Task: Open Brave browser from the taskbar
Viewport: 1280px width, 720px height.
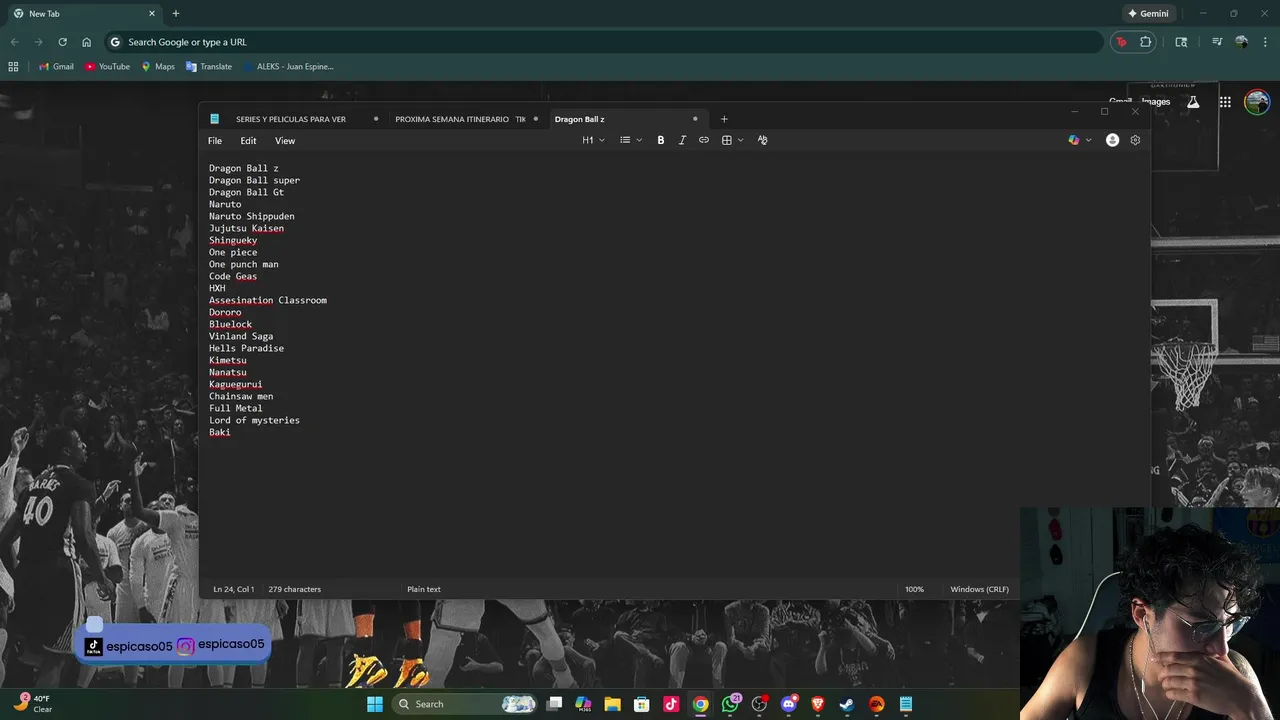Action: [x=818, y=704]
